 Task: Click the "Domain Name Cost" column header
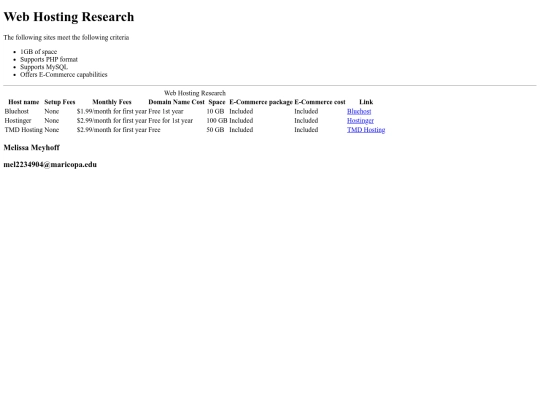pyautogui.click(x=176, y=102)
